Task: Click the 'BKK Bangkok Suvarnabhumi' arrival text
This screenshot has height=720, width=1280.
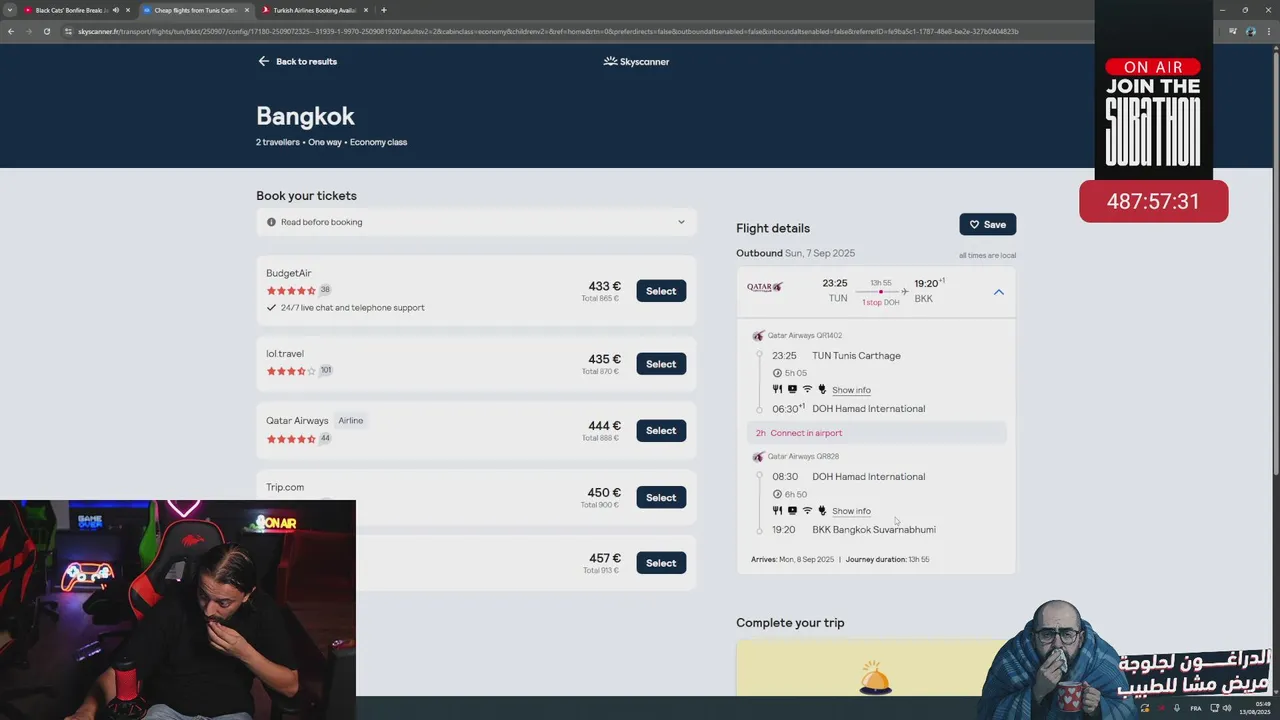Action: pos(874,530)
